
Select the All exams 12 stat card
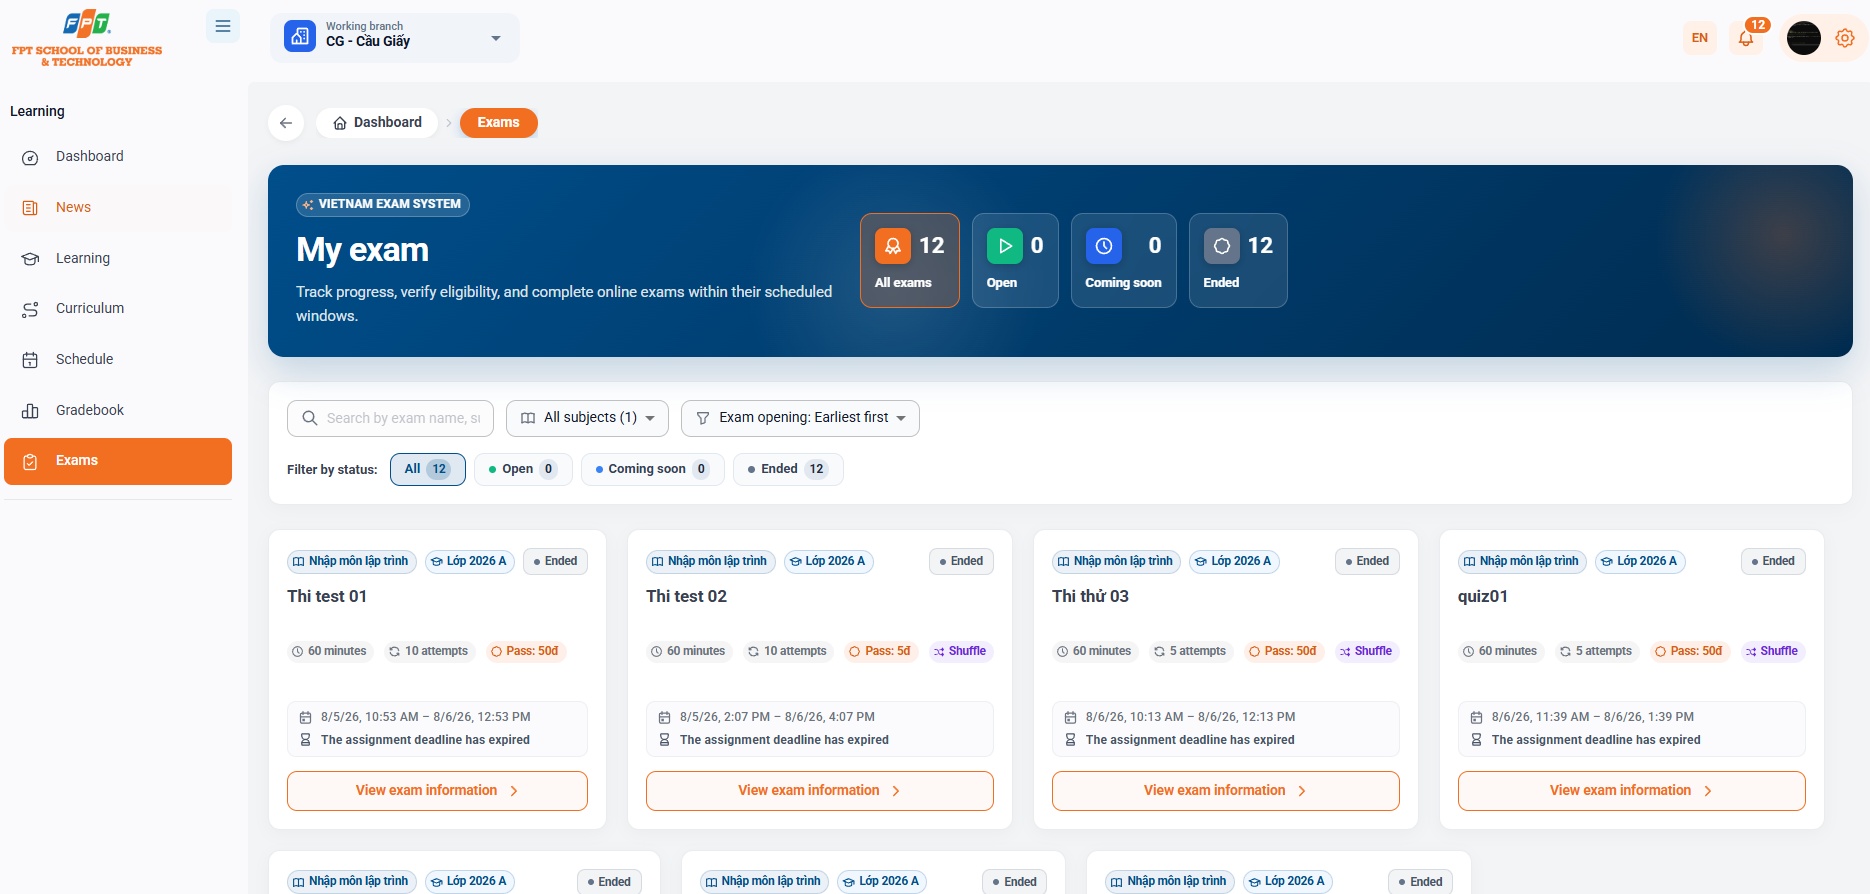point(910,260)
